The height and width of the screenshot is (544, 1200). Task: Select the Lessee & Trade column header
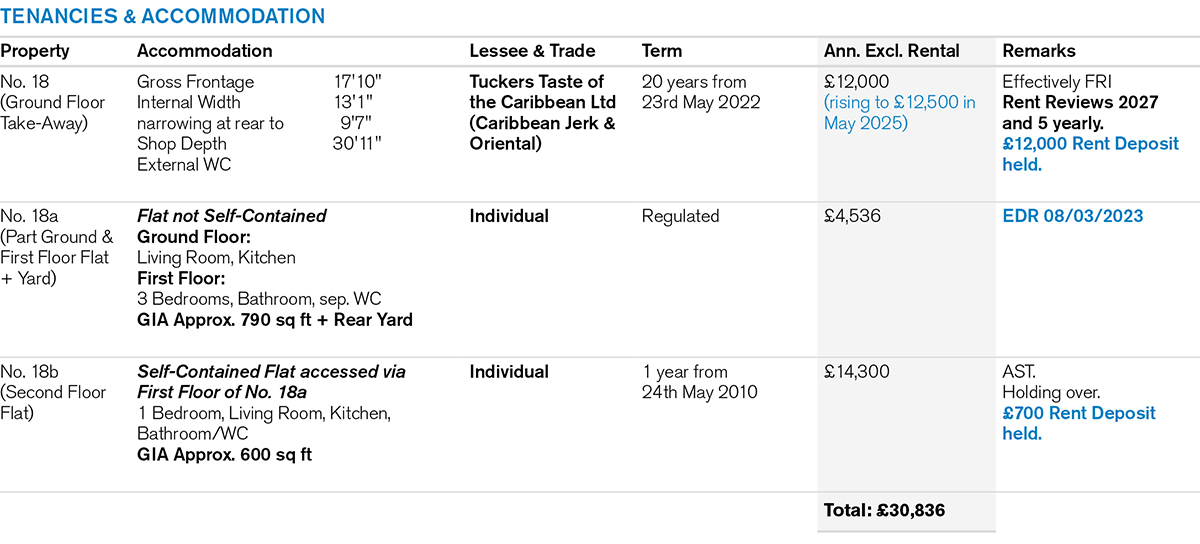[532, 51]
